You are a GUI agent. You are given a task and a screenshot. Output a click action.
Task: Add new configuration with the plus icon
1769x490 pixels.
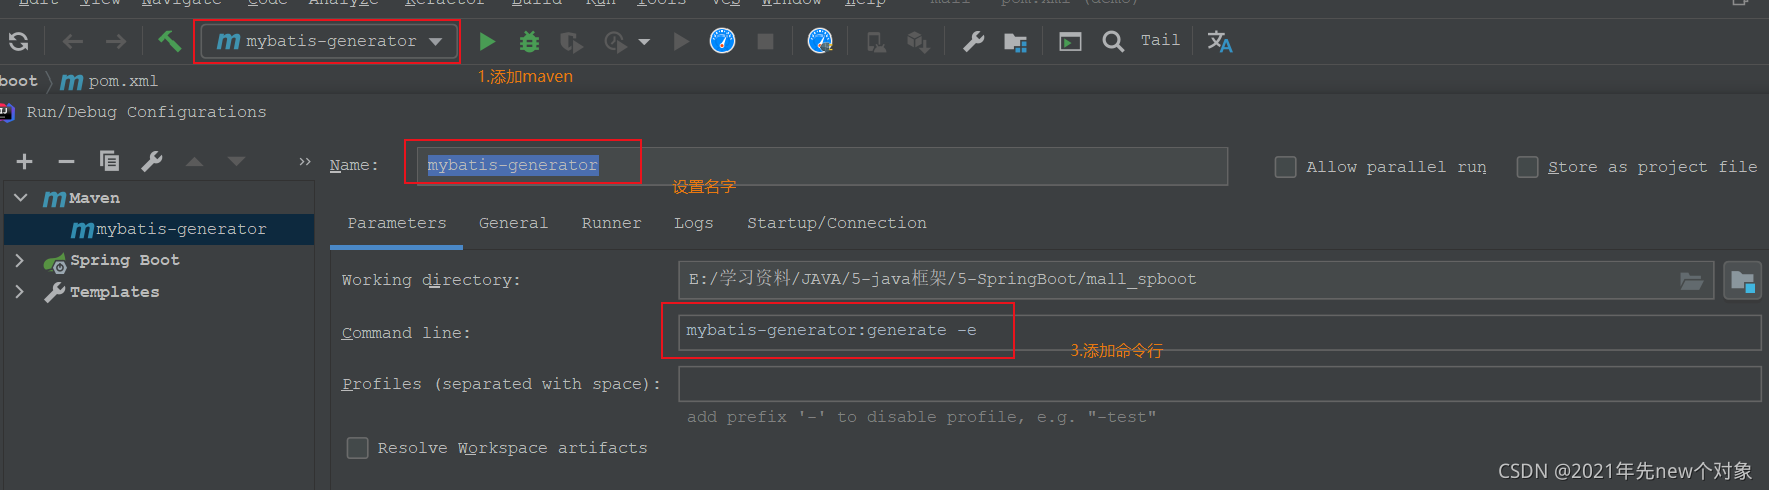[x=25, y=161]
